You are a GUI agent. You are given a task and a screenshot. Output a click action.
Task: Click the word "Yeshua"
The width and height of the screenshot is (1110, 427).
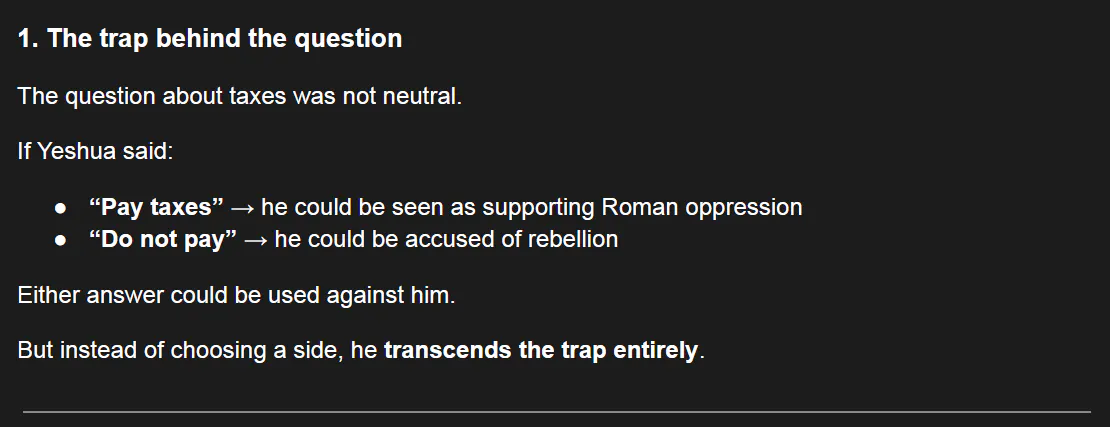pyautogui.click(x=77, y=152)
